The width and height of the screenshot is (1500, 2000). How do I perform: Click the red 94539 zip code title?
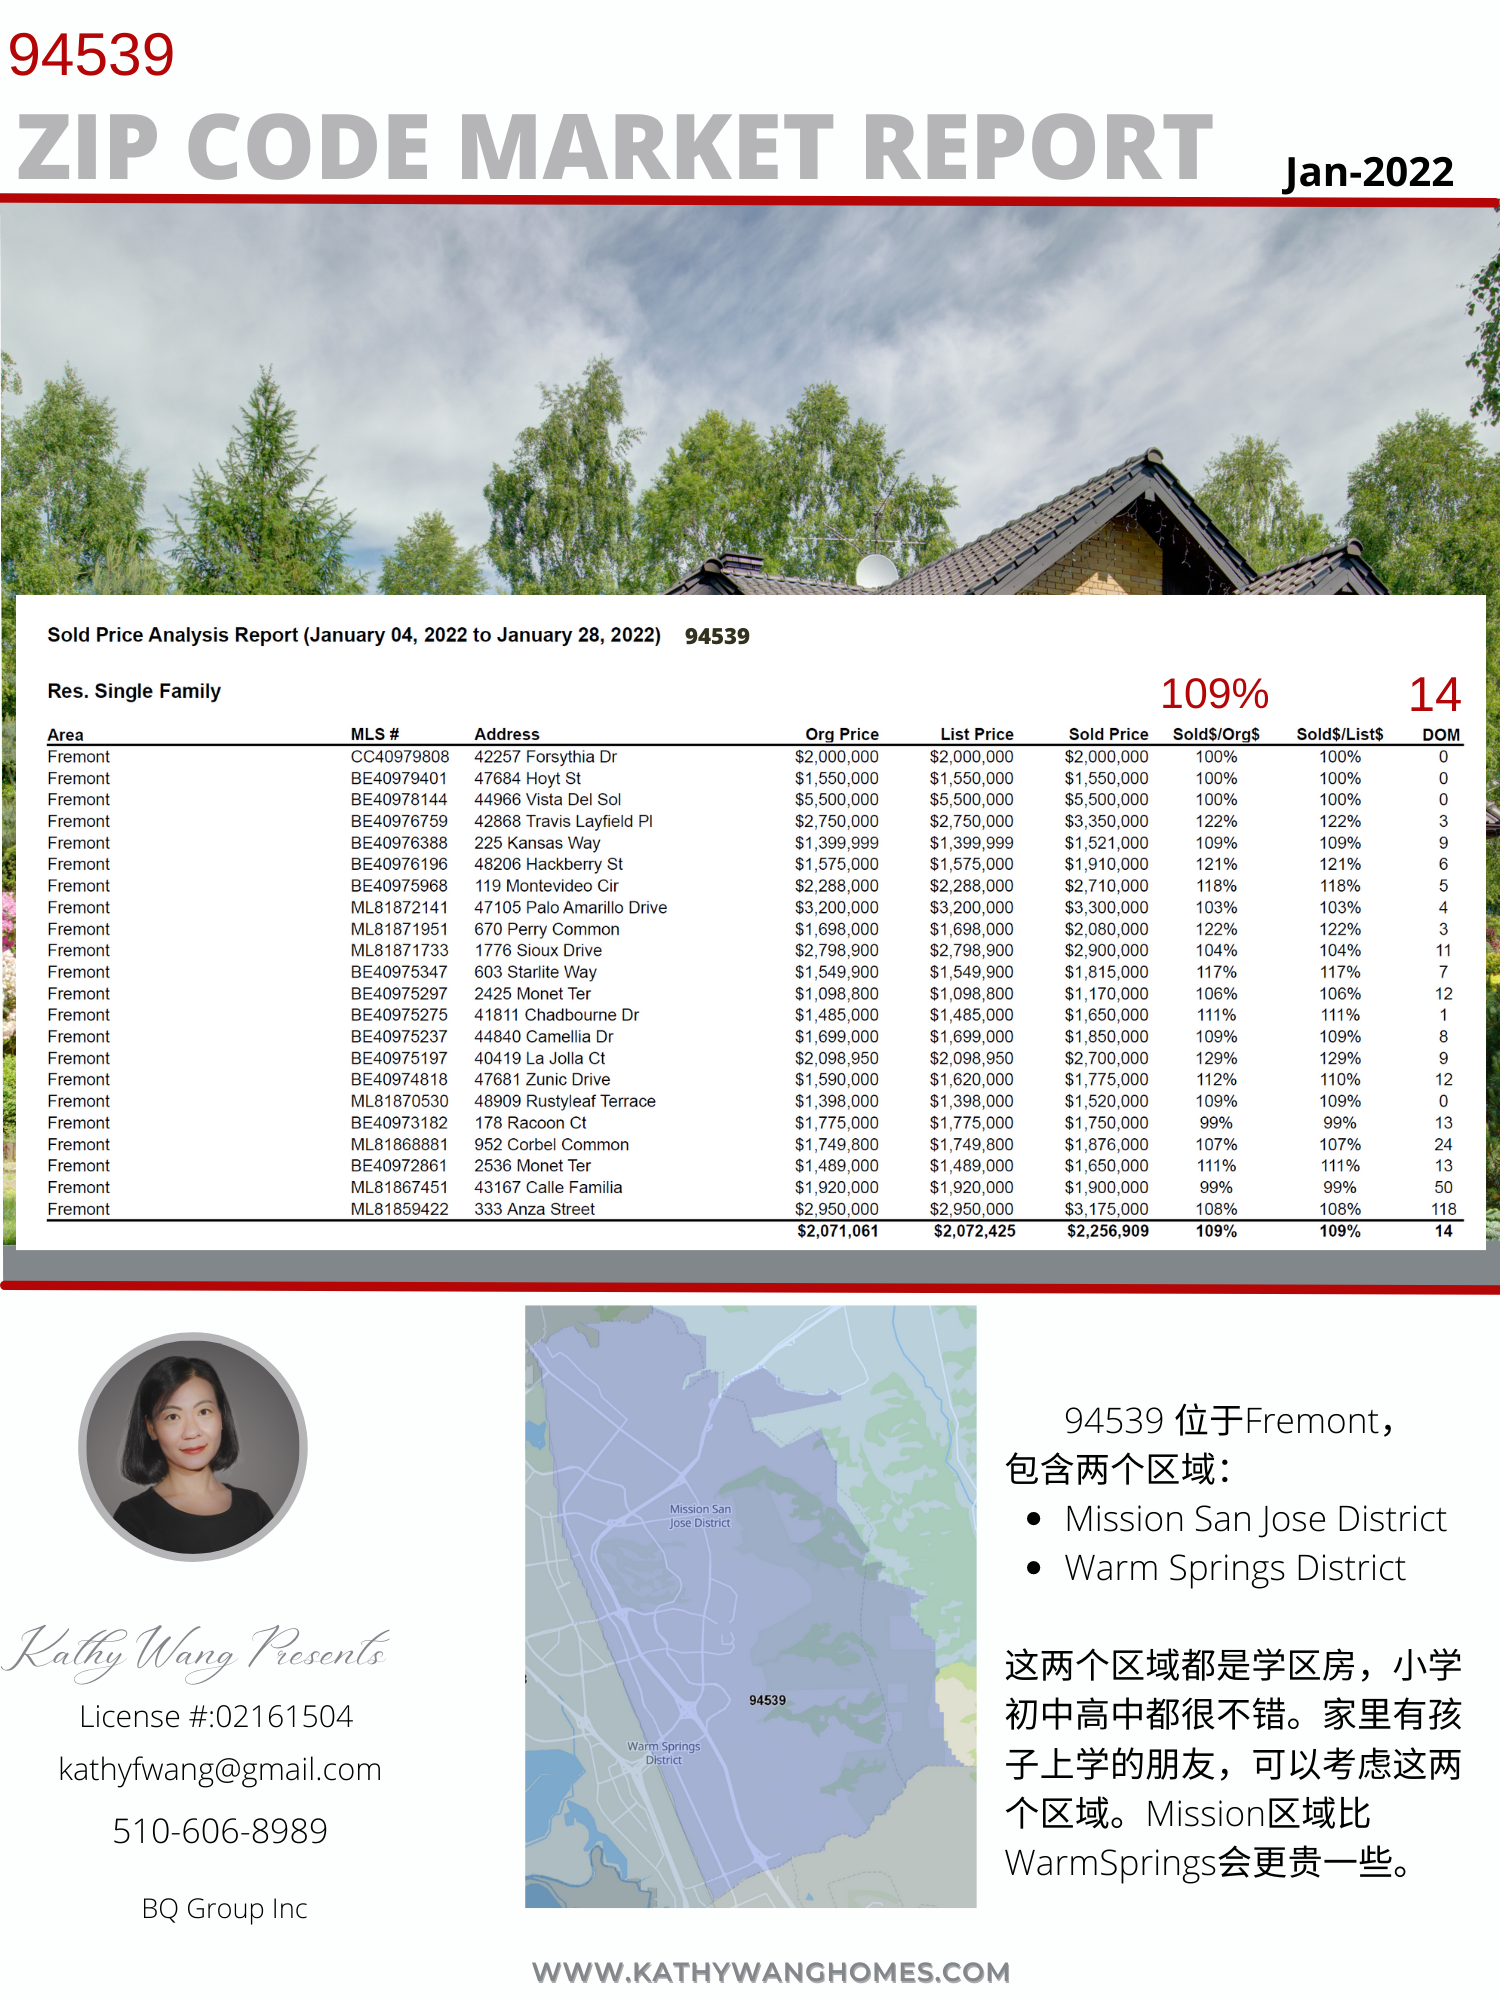point(91,55)
